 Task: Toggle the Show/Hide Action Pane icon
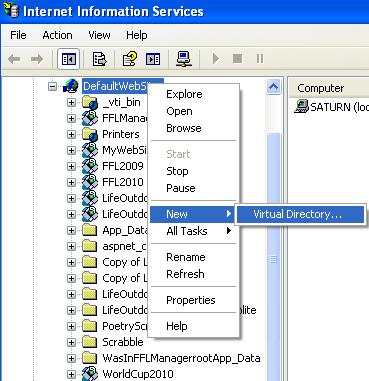153,59
